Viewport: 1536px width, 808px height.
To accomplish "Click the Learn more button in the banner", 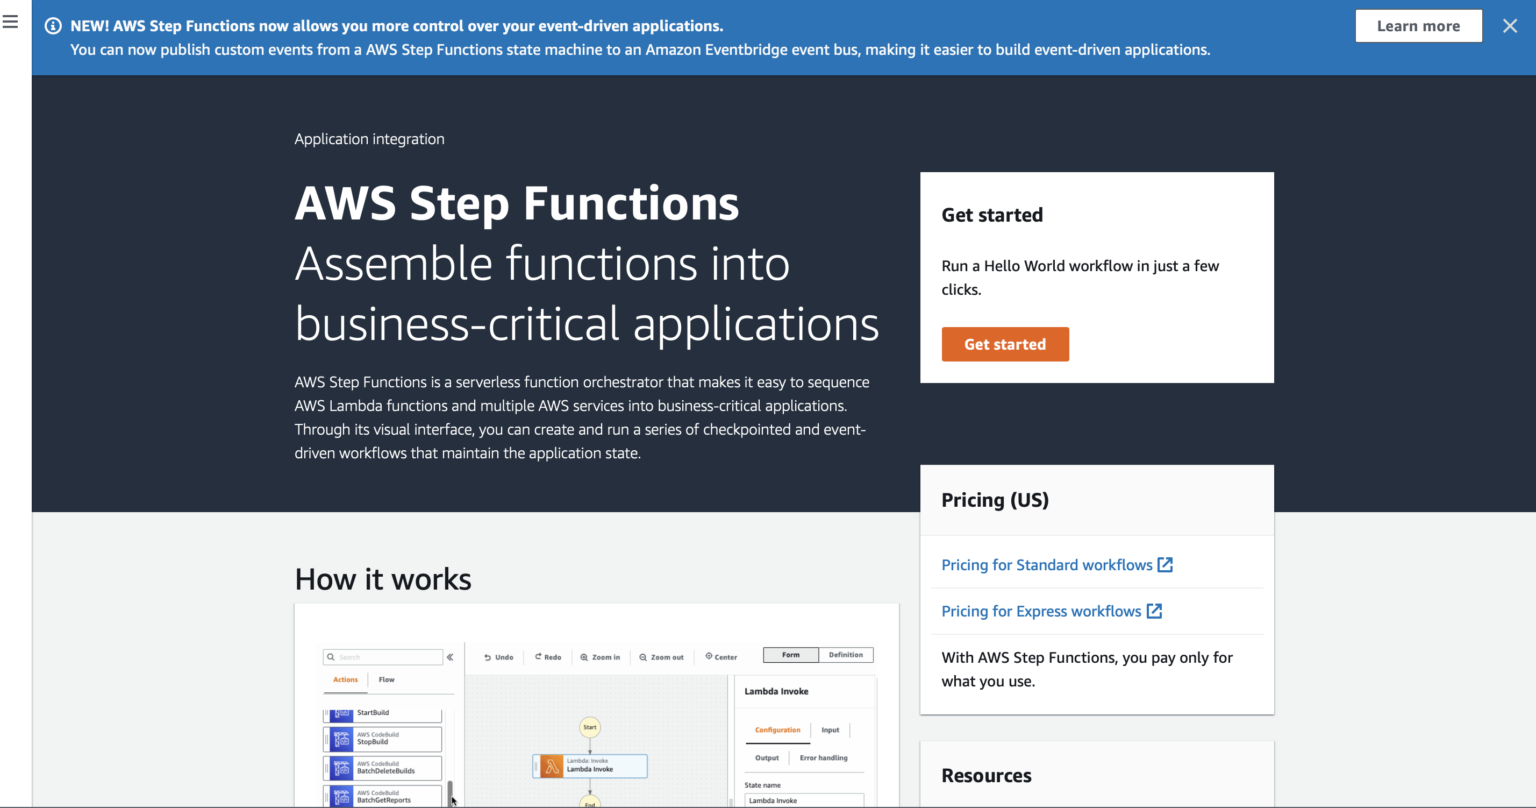I will tap(1418, 26).
